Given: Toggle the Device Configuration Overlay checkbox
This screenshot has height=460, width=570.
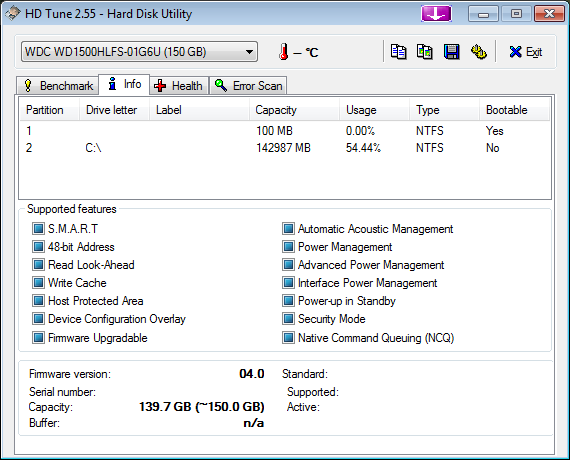Looking at the screenshot, I should pyautogui.click(x=38, y=319).
